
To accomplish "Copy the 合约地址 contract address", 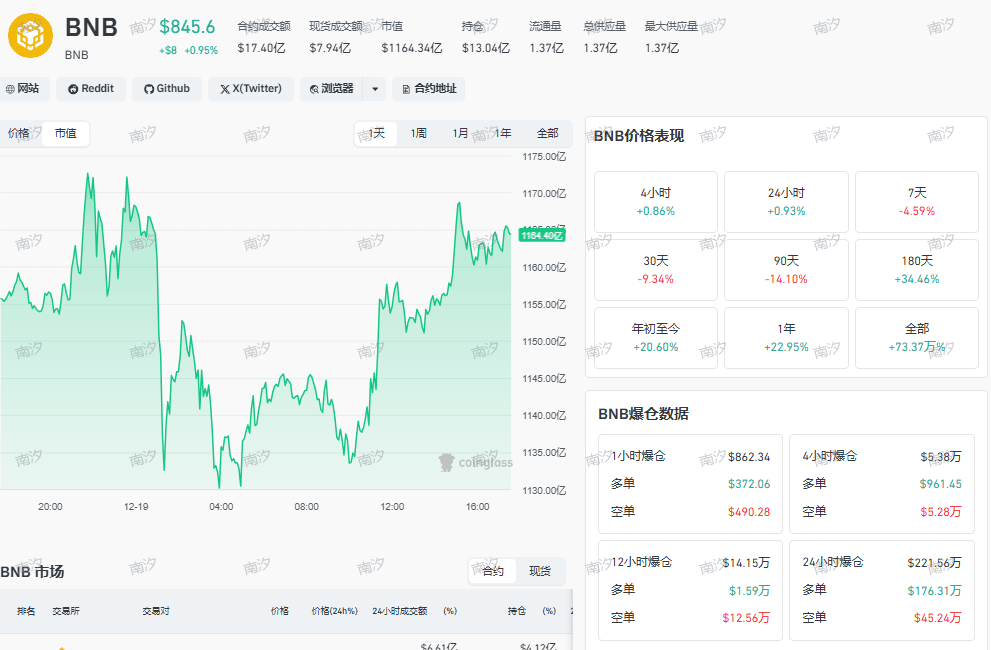I will 429,89.
